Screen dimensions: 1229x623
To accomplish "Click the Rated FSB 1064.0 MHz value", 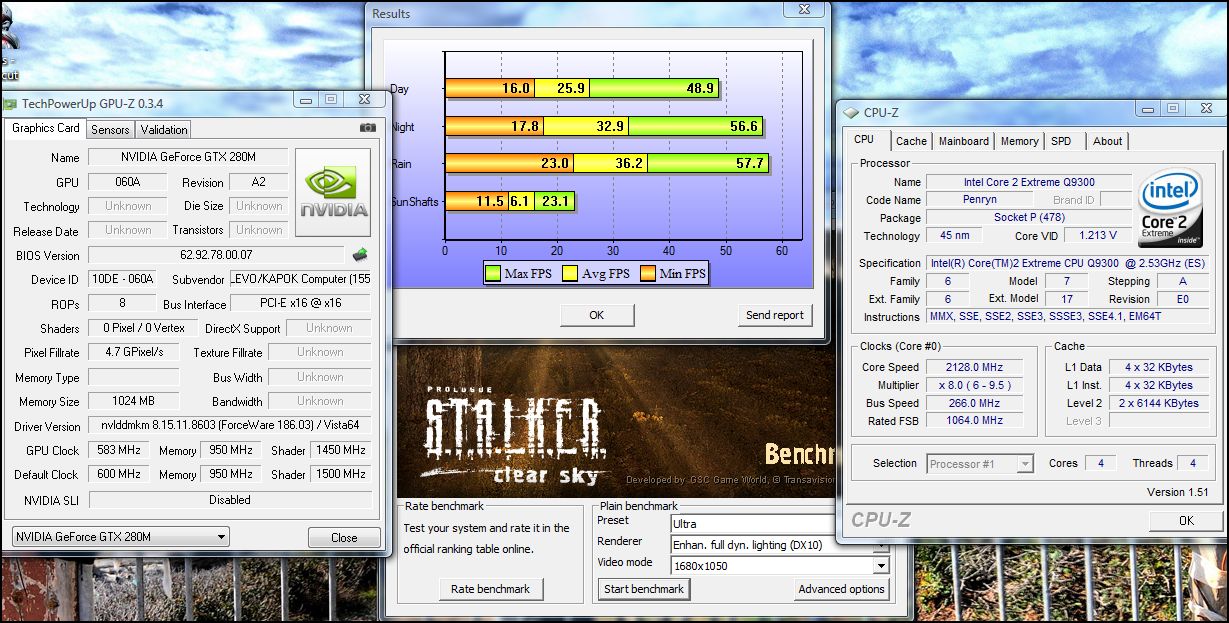I will [974, 421].
